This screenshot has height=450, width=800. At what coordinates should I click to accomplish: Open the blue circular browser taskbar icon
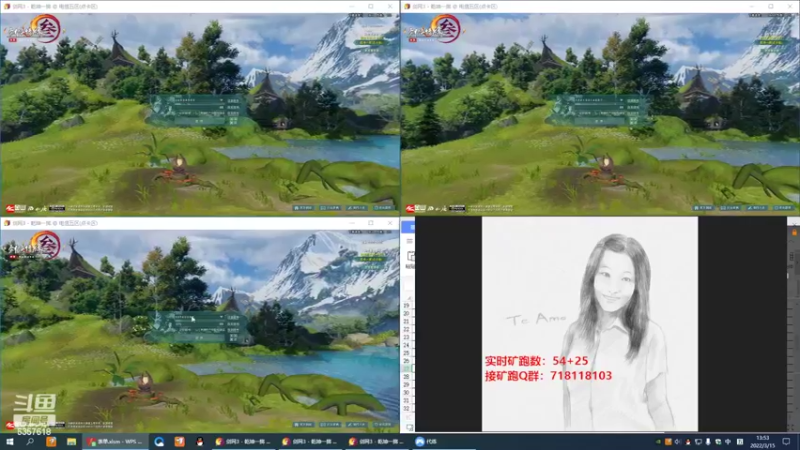(x=159, y=442)
